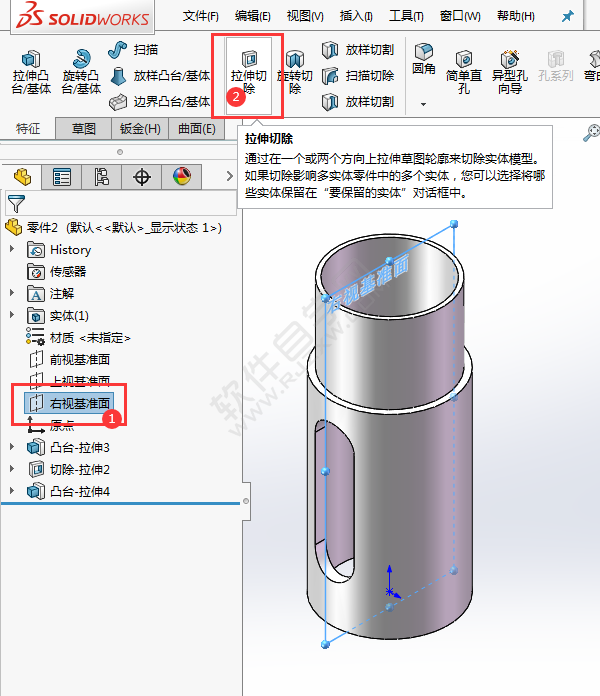The height and width of the screenshot is (696, 600).
Task: Select the 上视基准面 top plane
Action: point(69,381)
